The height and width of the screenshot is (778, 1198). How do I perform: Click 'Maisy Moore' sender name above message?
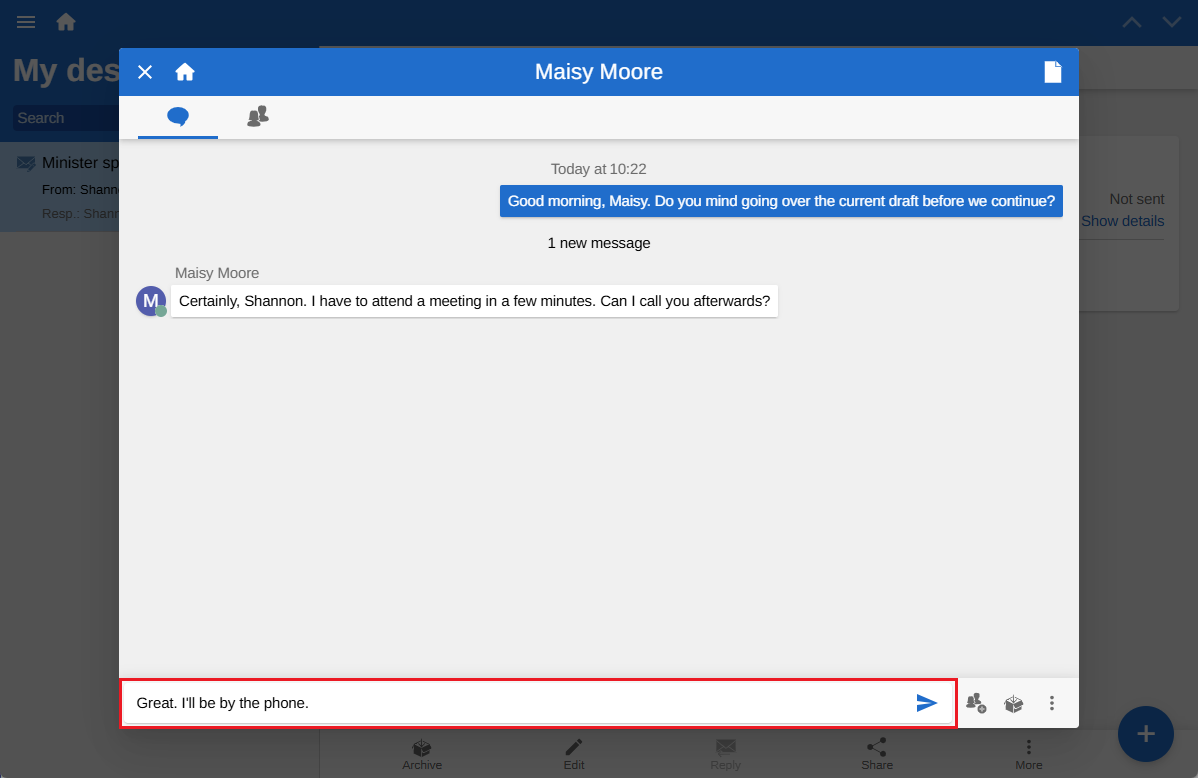tap(217, 273)
